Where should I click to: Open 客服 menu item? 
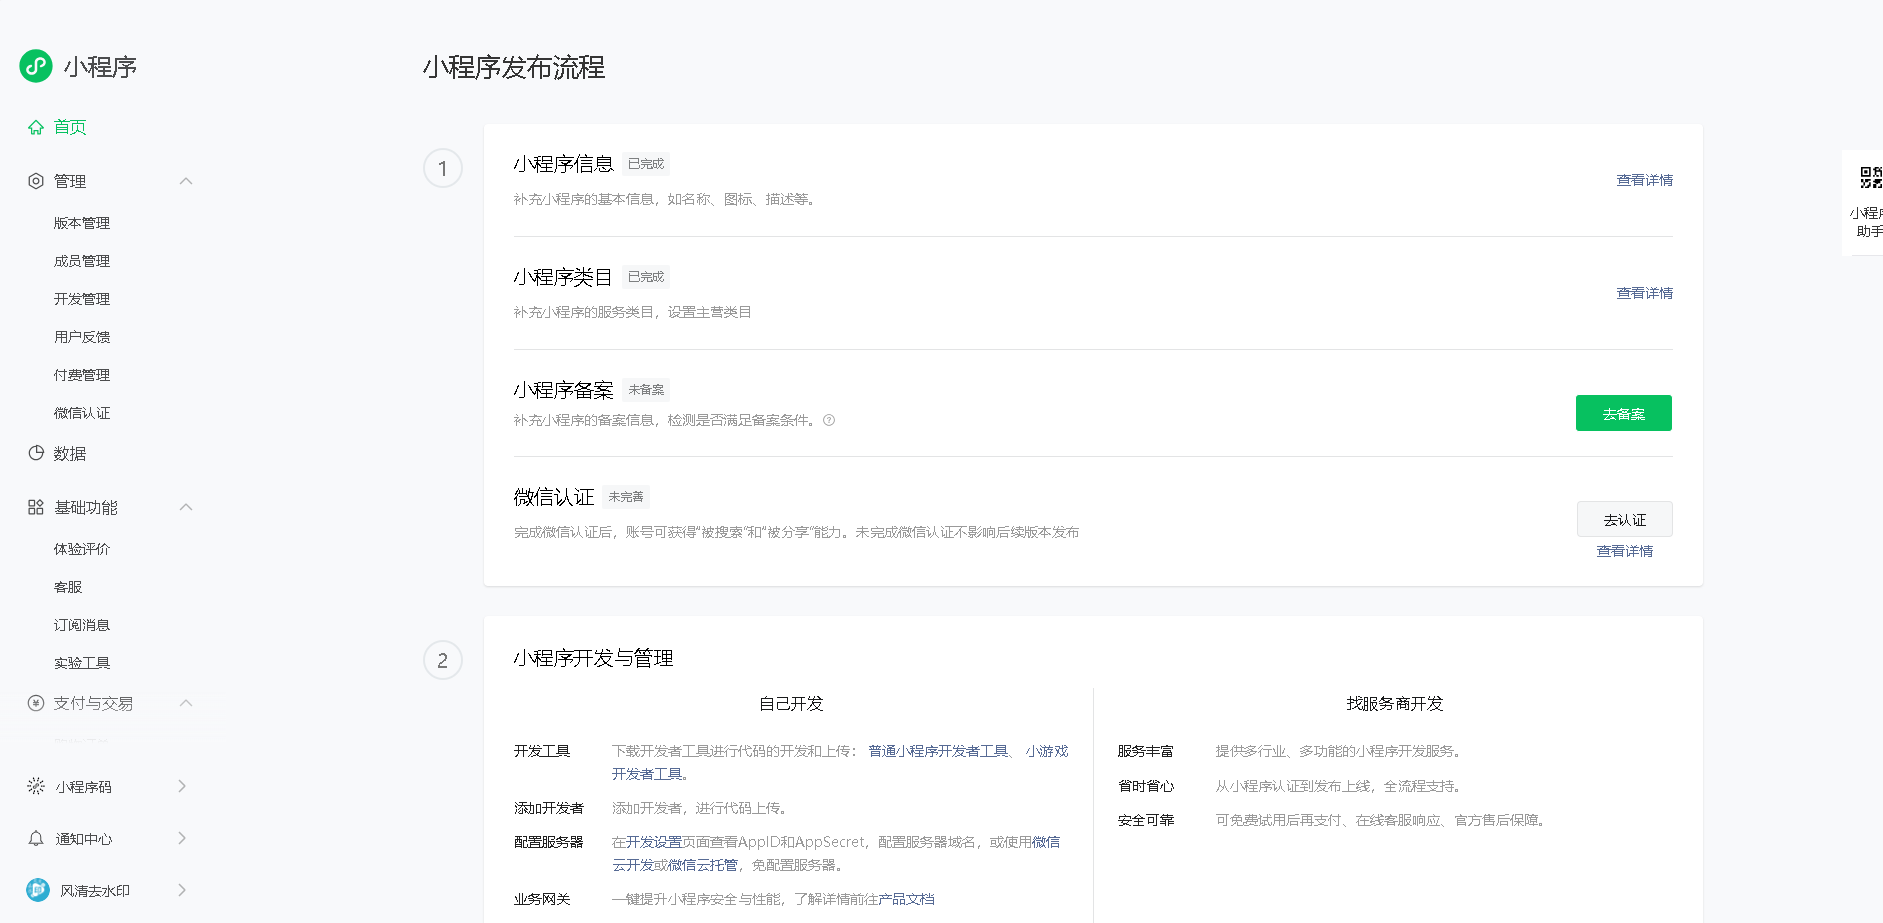68,587
